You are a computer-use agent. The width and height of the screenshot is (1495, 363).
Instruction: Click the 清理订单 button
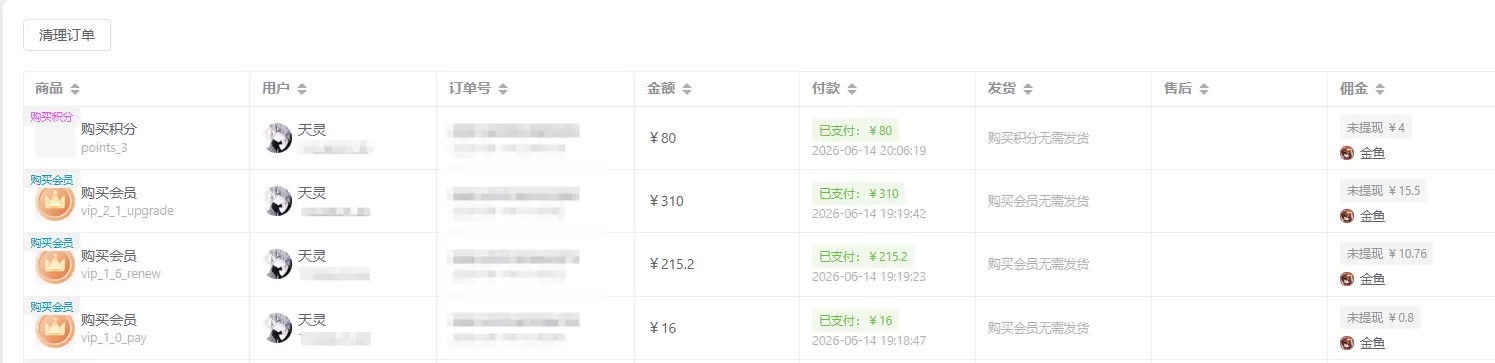[67, 35]
